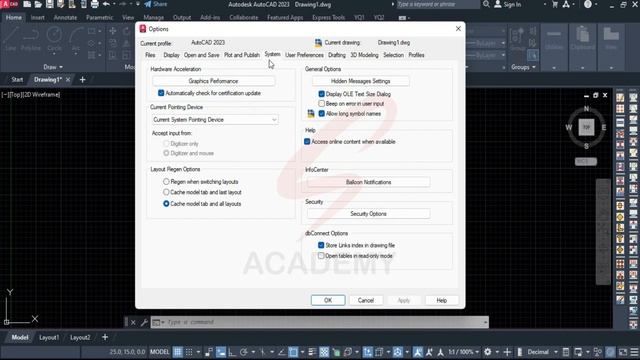Click the search magnifier icon in title bar
640x360 pixels.
(486, 4)
